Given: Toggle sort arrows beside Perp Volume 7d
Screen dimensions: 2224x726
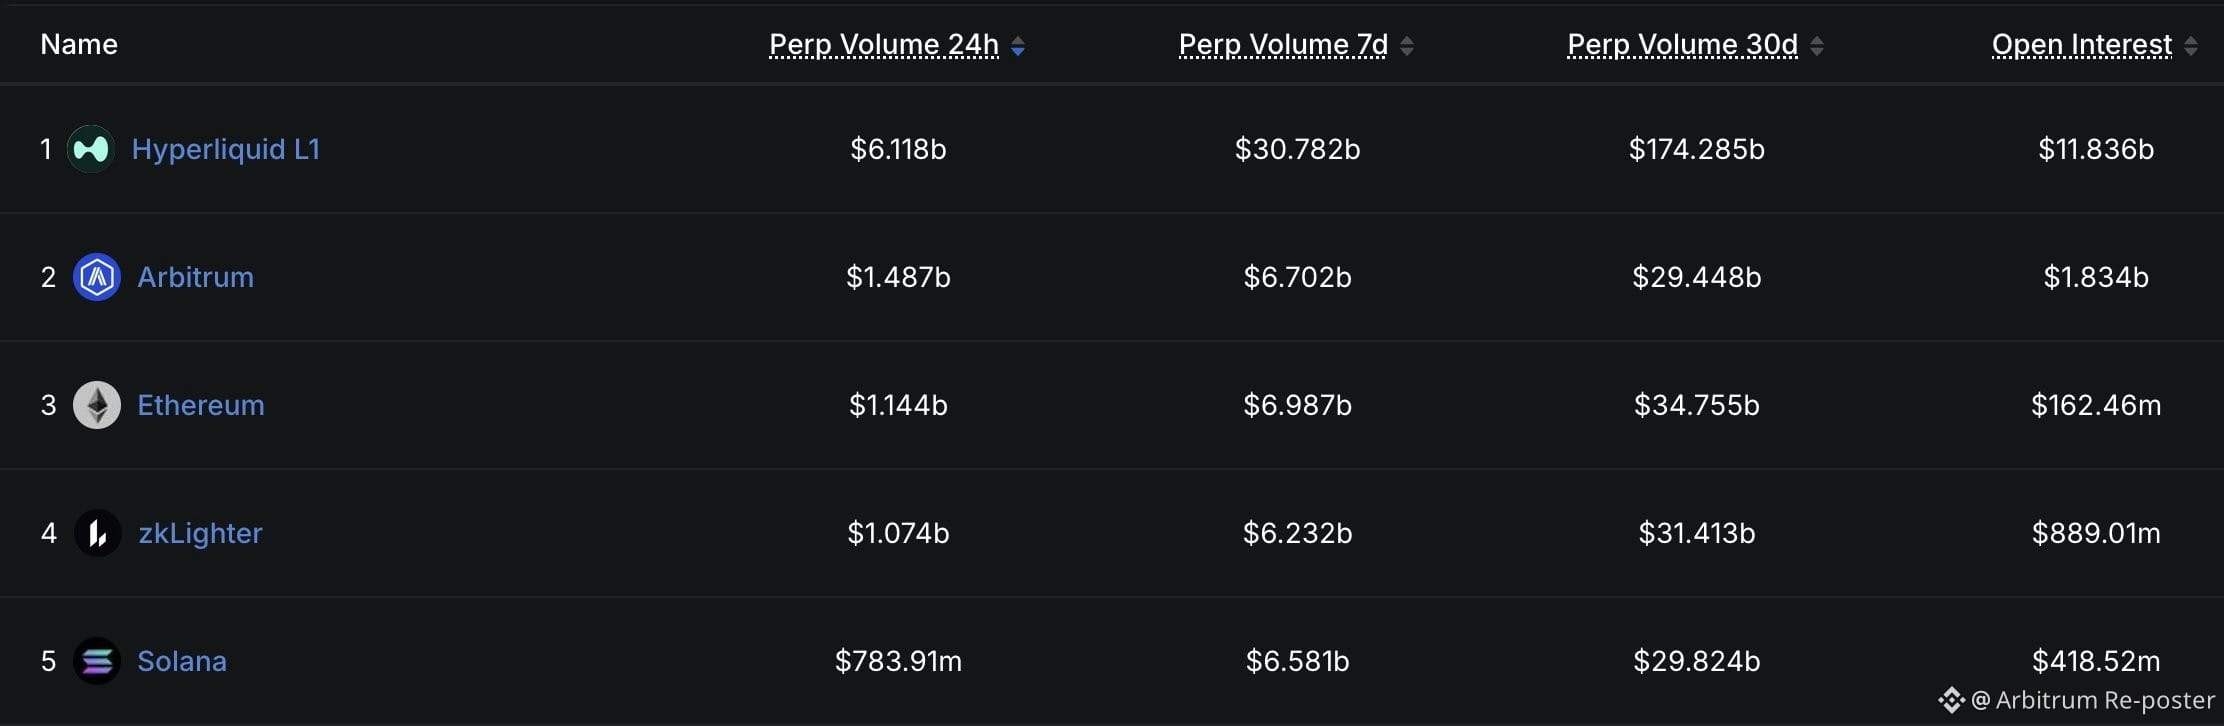Looking at the screenshot, I should pyautogui.click(x=1407, y=46).
